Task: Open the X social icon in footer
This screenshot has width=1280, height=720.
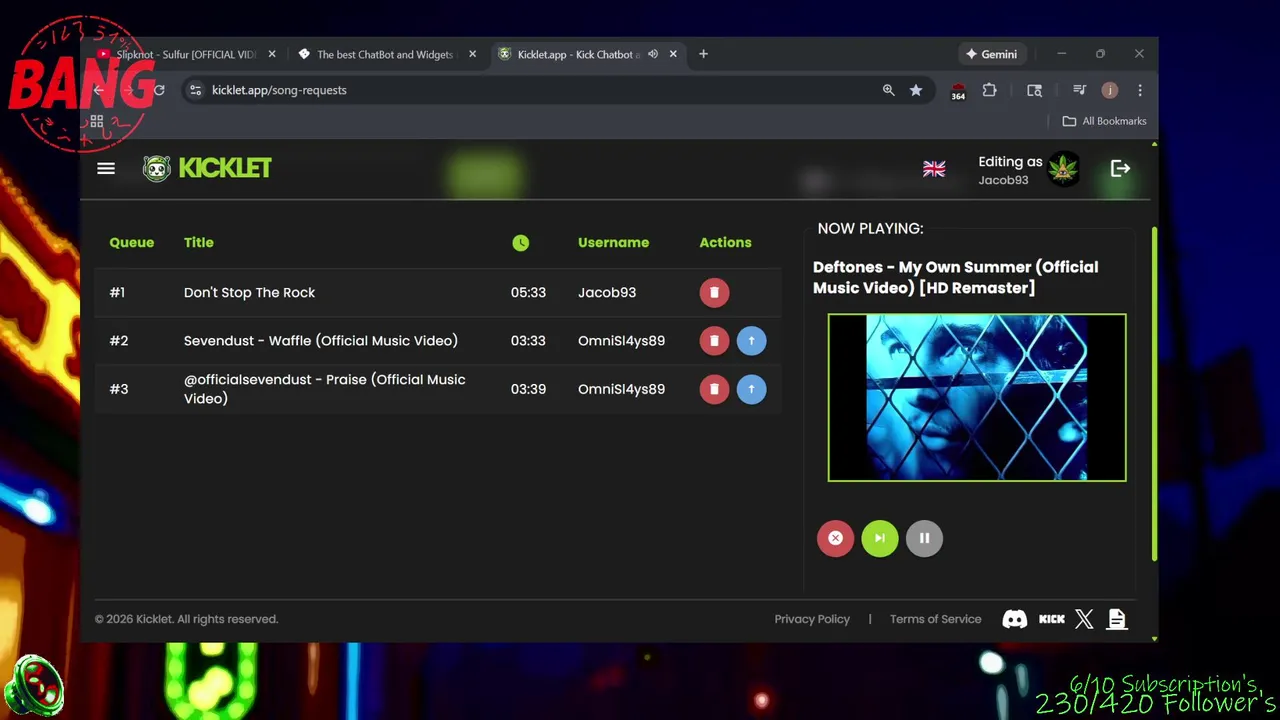Action: click(x=1084, y=619)
